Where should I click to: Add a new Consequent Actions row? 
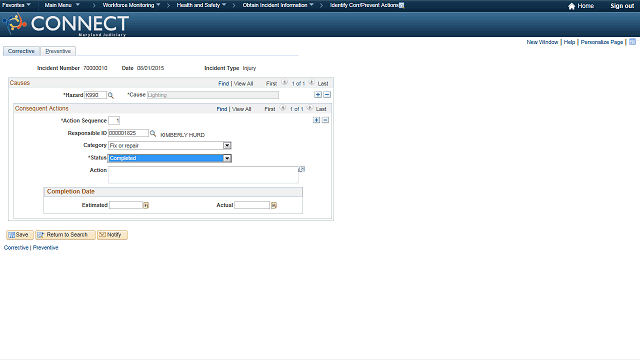pyautogui.click(x=316, y=120)
